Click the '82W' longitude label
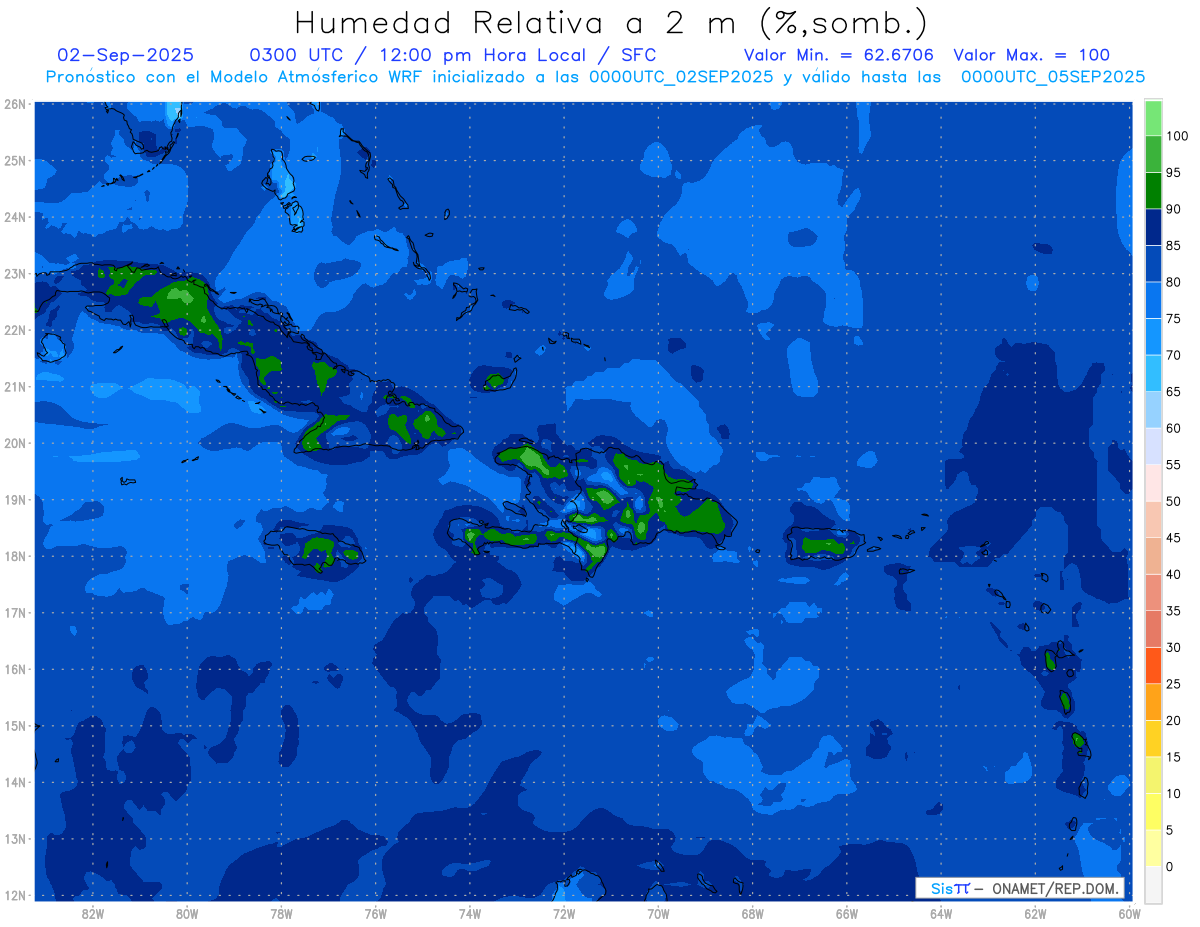 tap(93, 913)
